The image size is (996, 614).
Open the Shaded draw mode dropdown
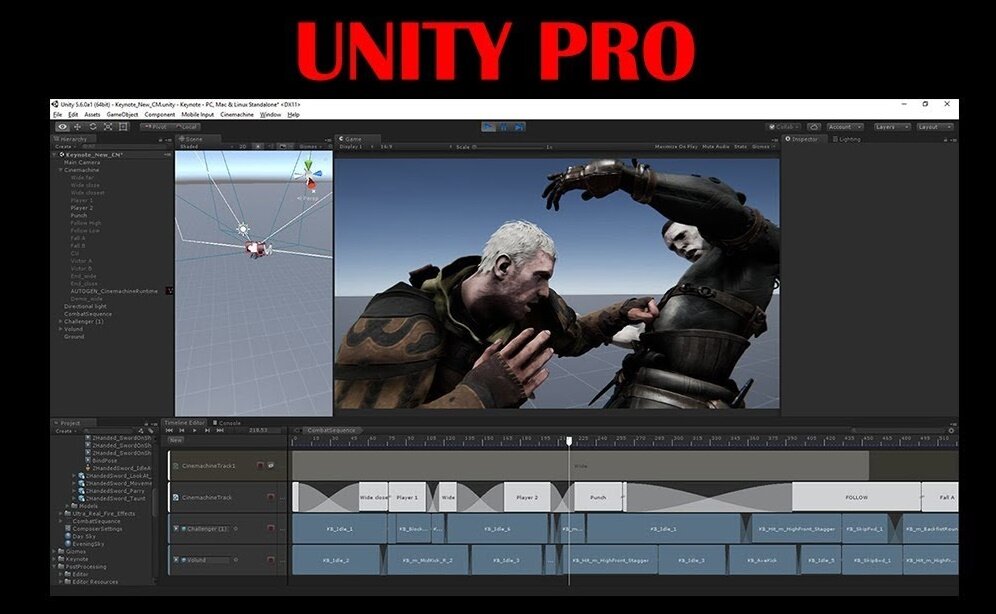point(205,147)
